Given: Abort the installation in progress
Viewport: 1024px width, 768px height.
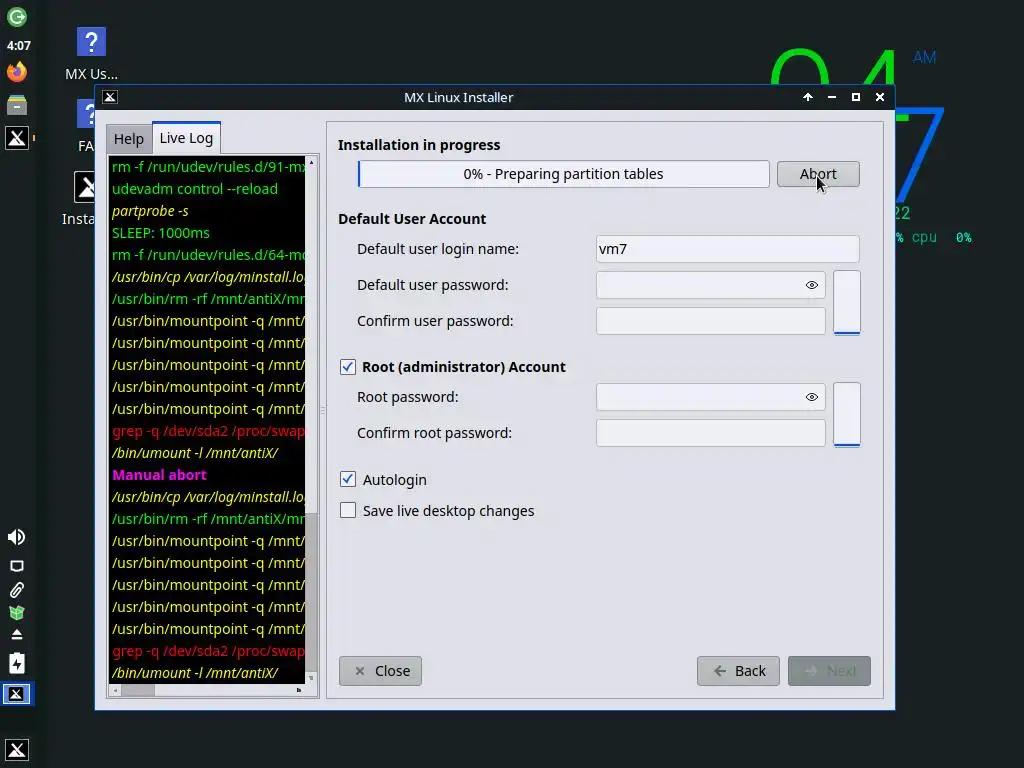Looking at the screenshot, I should pyautogui.click(x=818, y=174).
